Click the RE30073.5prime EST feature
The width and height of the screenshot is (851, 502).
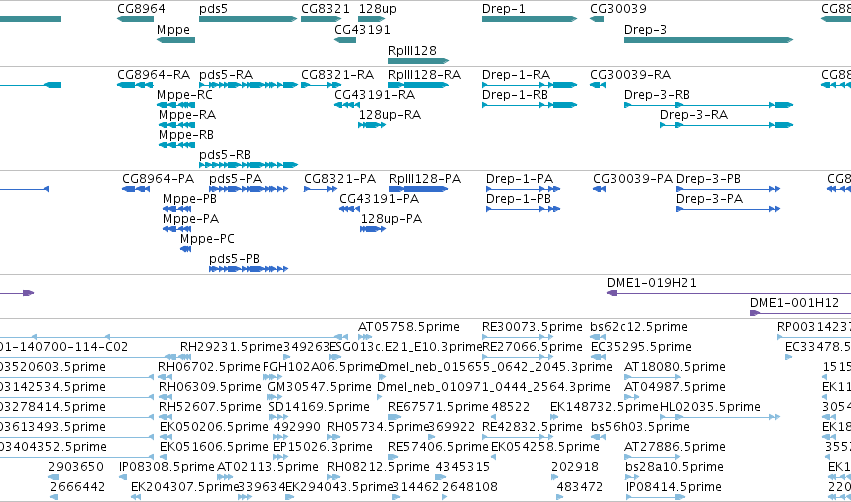[x=518, y=337]
